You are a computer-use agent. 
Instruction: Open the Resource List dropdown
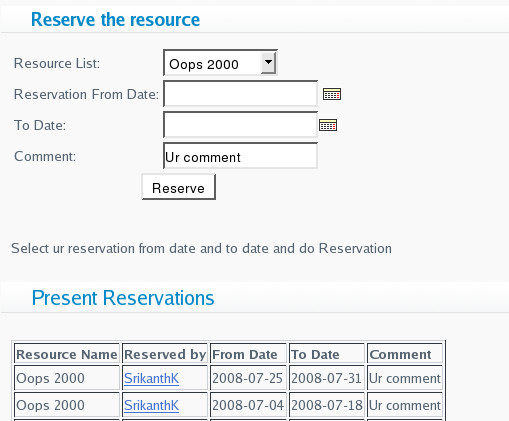(x=220, y=63)
